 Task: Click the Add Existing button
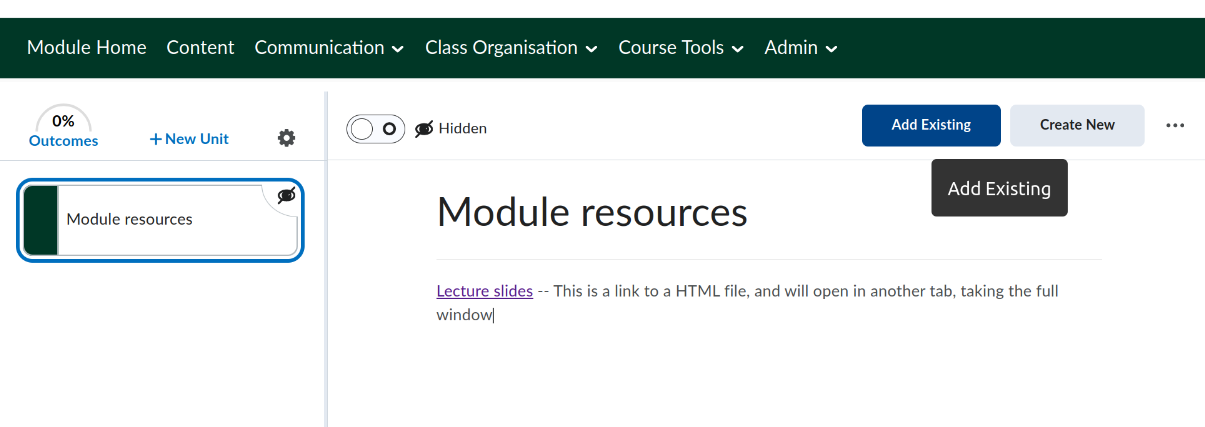(x=931, y=125)
